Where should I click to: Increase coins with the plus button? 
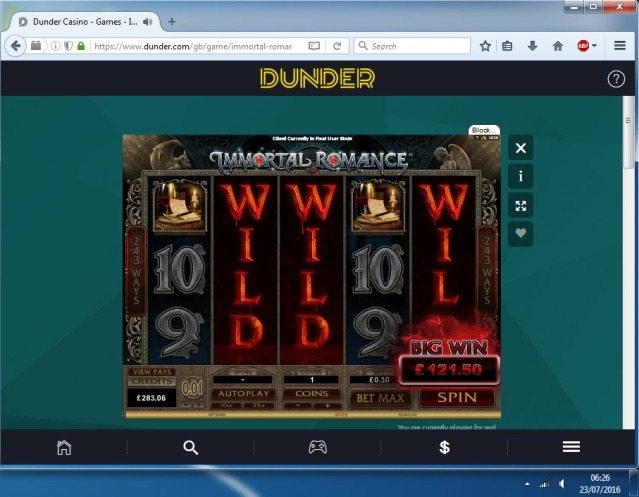[x=327, y=406]
